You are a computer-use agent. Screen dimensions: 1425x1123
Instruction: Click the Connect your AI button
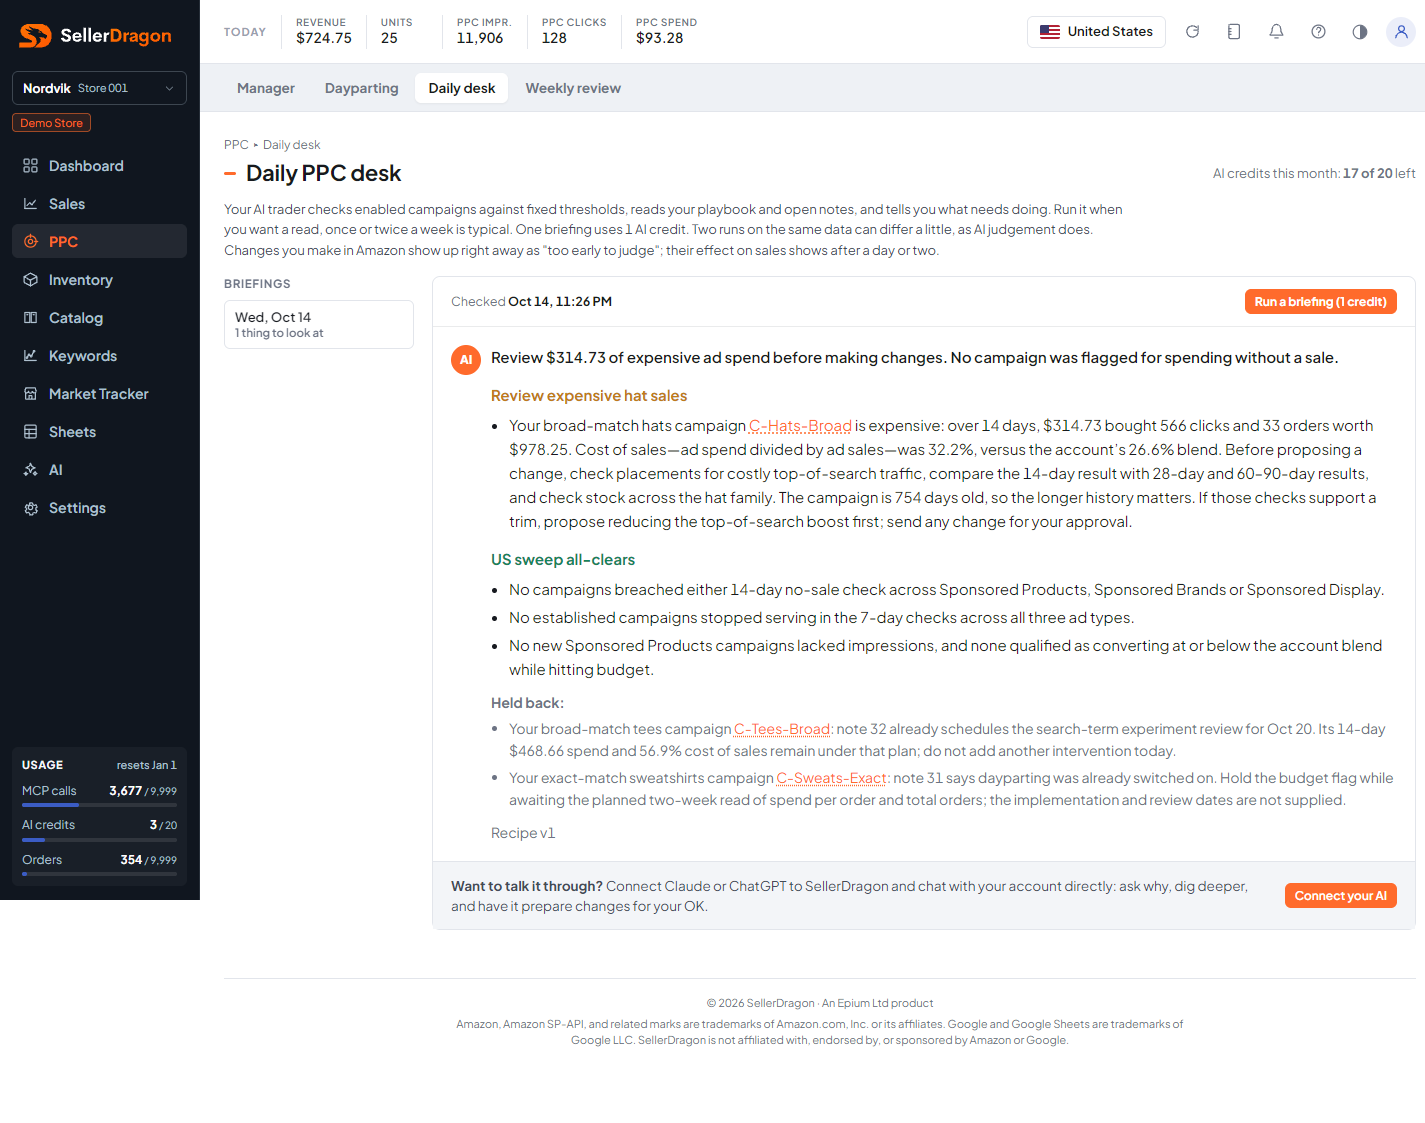1340,896
